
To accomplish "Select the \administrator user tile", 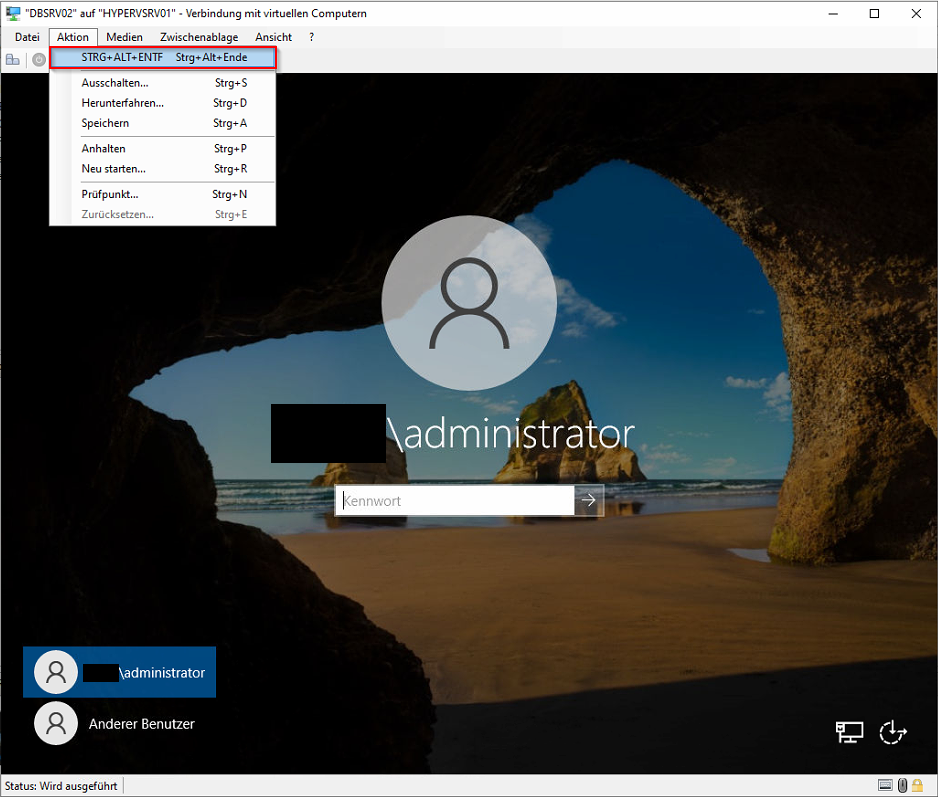I will [120, 672].
